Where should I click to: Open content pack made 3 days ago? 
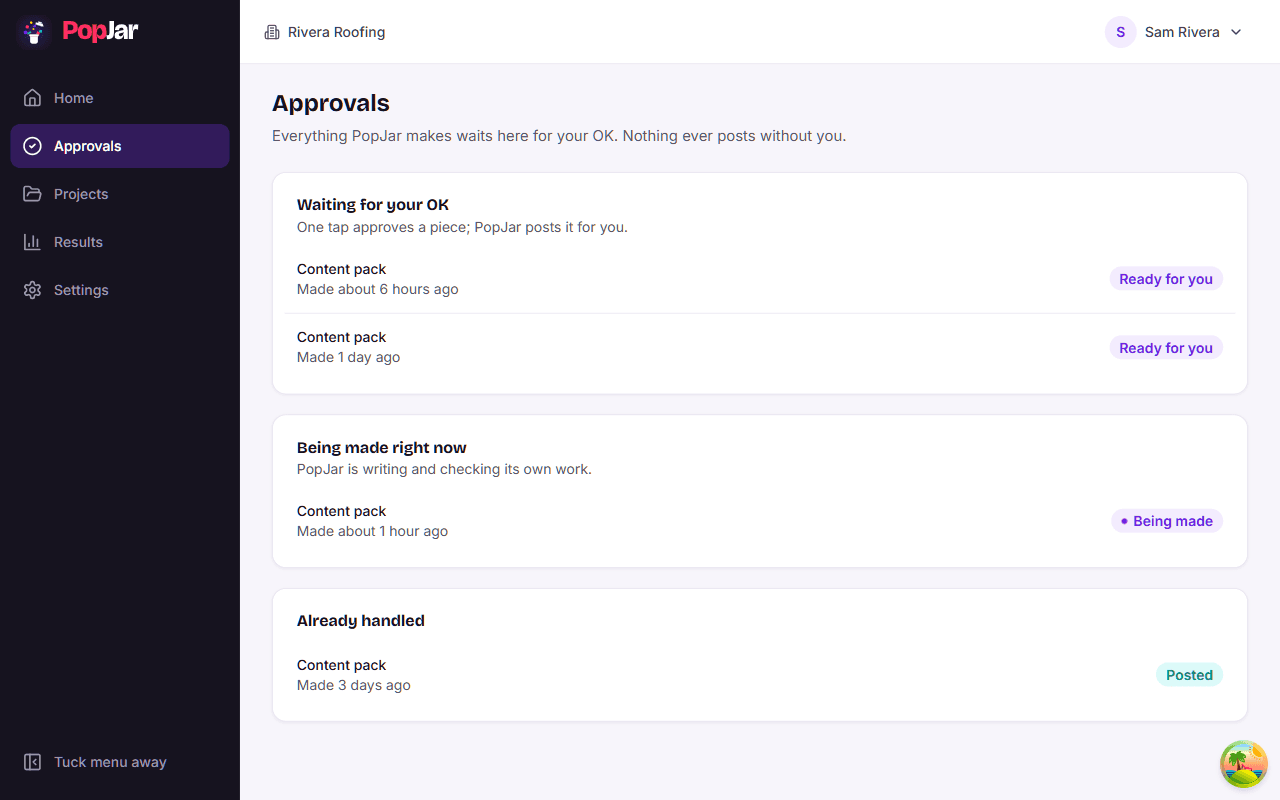[760, 675]
